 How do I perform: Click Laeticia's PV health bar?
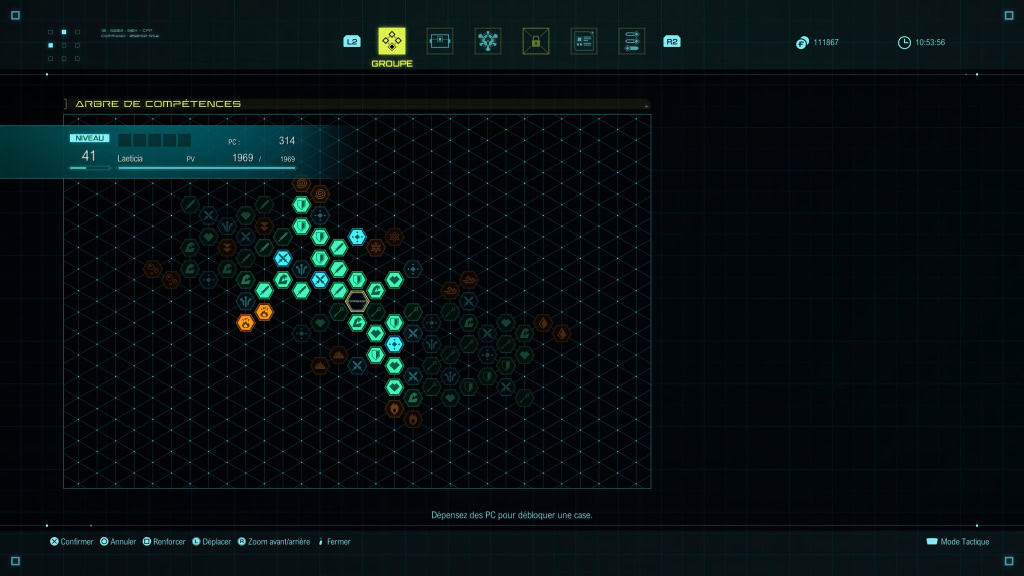click(x=206, y=168)
